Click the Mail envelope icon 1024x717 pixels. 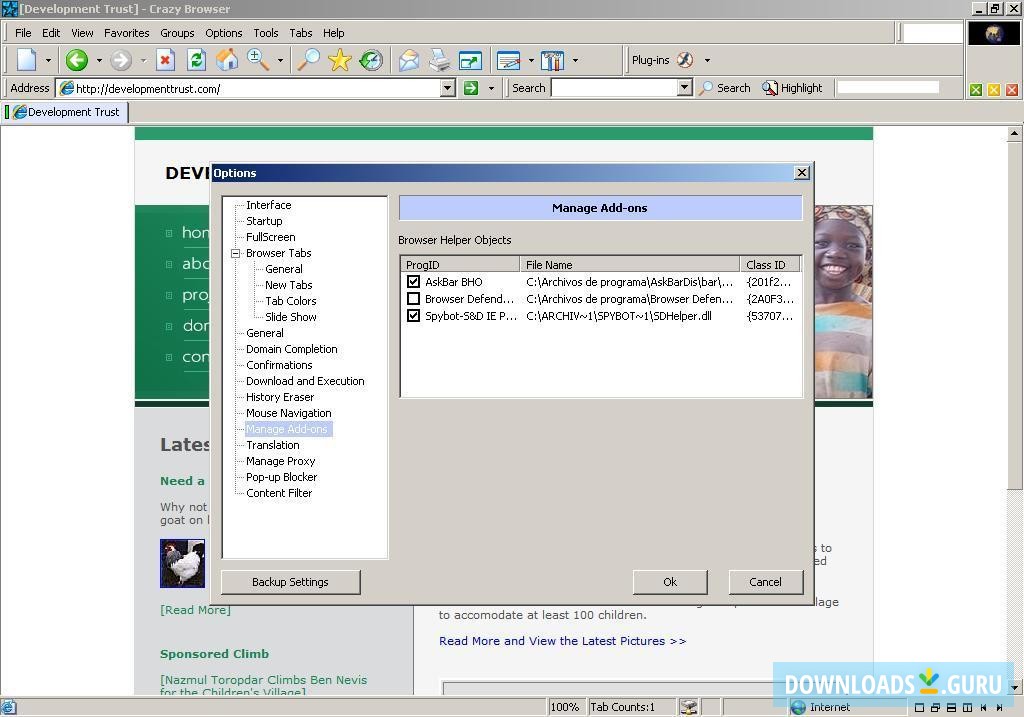point(409,60)
